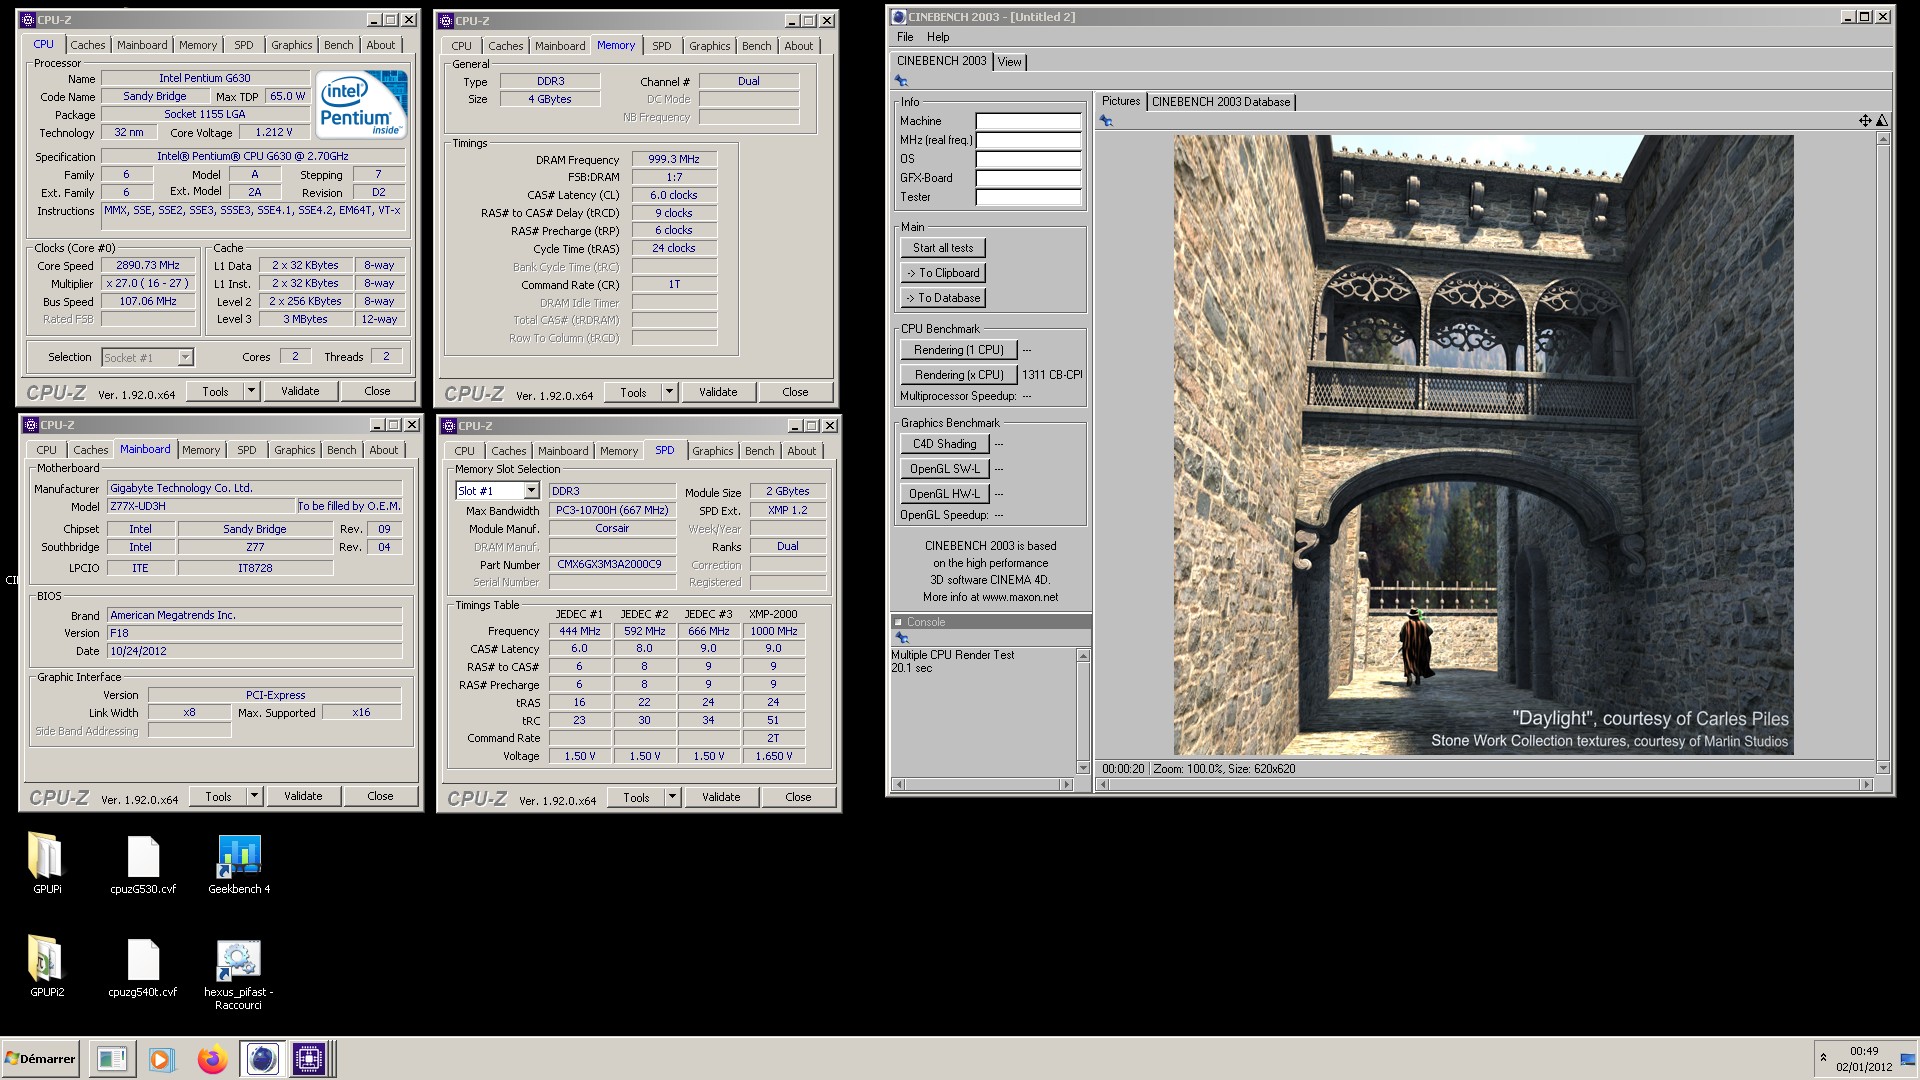Open the Firefox icon in the taskbar
The width and height of the screenshot is (1920, 1080).
coord(211,1059)
